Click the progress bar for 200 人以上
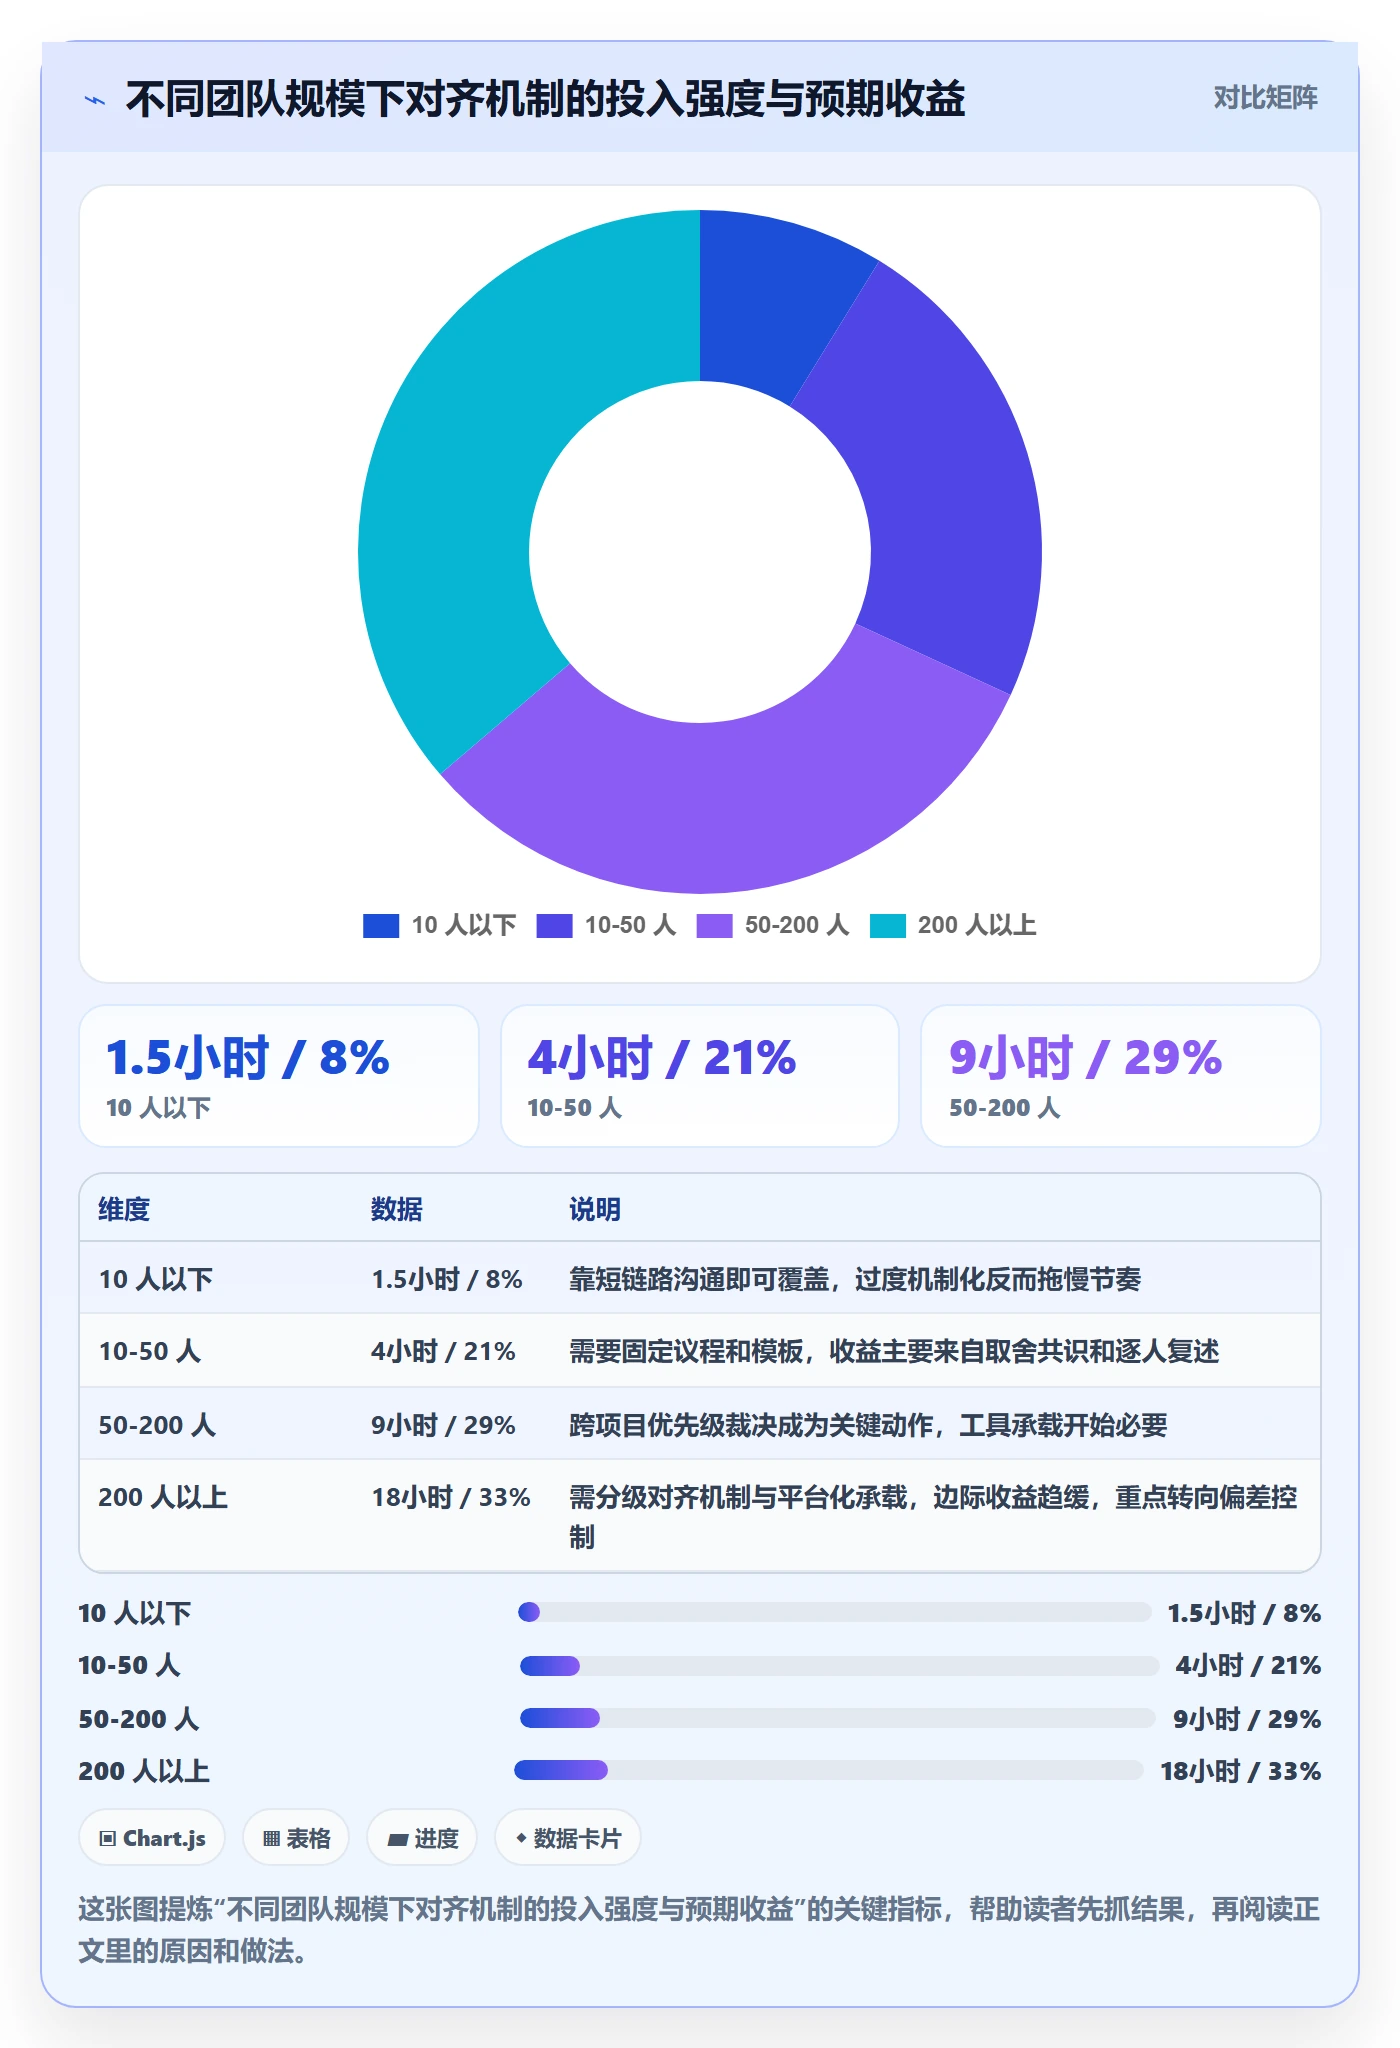 (829, 1770)
